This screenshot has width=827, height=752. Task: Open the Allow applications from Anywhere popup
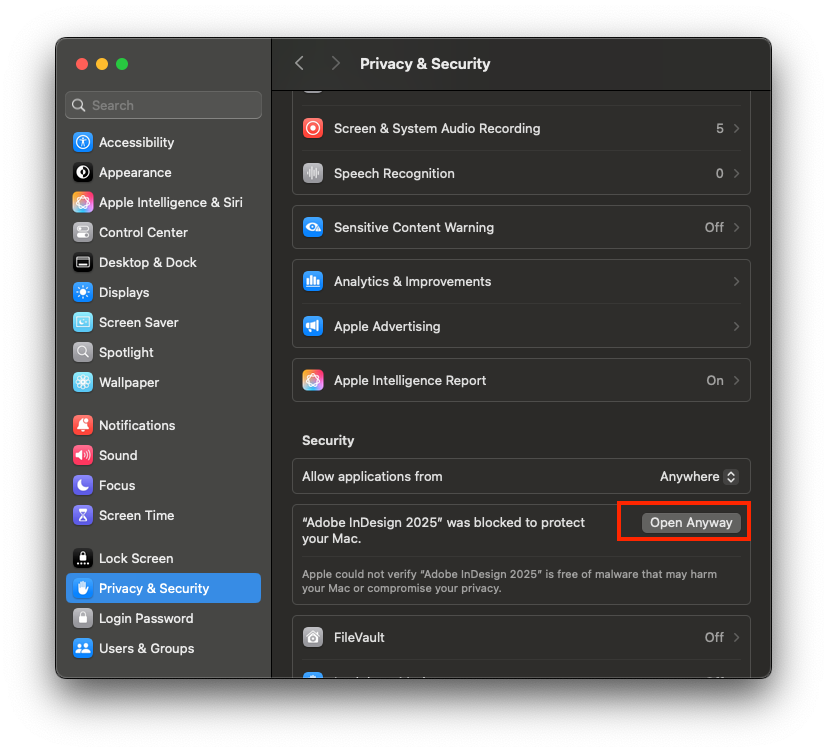(698, 476)
